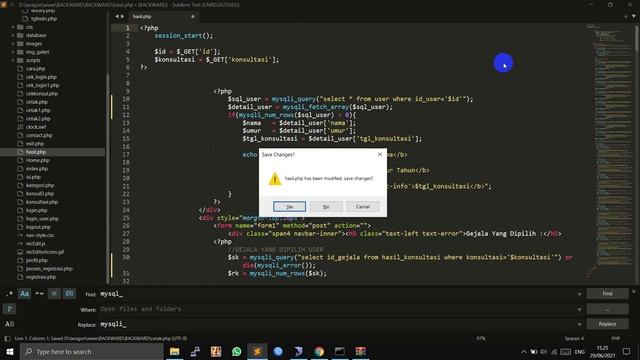Click No in Save Changes dialog

326,207
